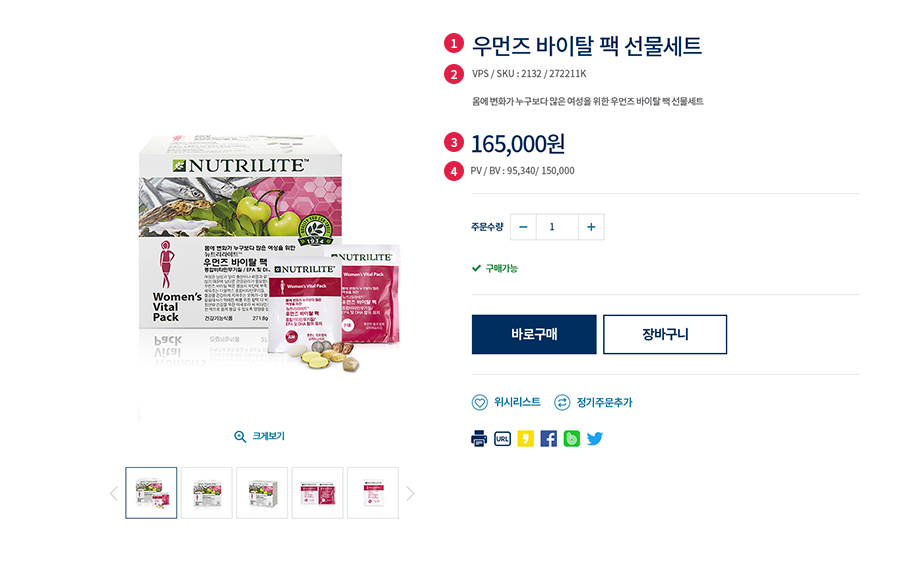Image resolution: width=898 pixels, height=563 pixels.
Task: Copy the product URL via URL icon
Action: [x=502, y=439]
